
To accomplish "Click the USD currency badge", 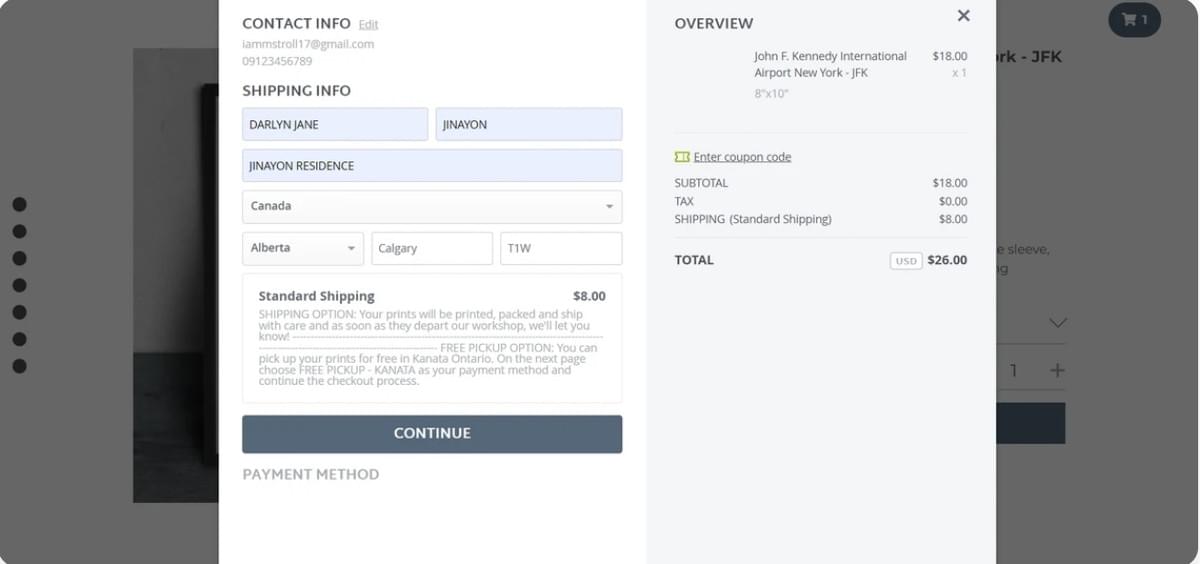I will 905,260.
